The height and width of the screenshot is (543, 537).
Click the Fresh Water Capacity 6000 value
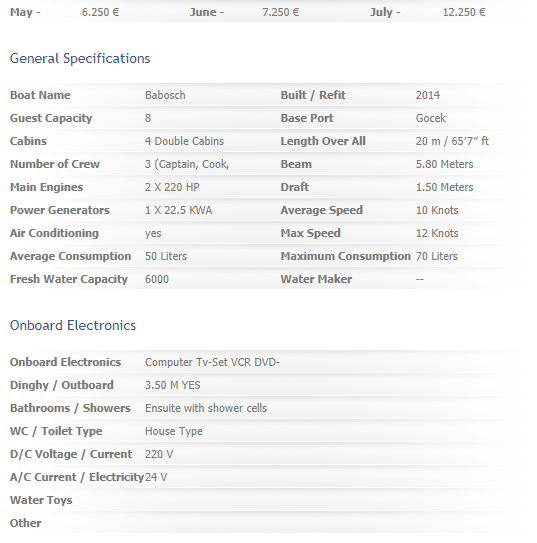pos(157,279)
